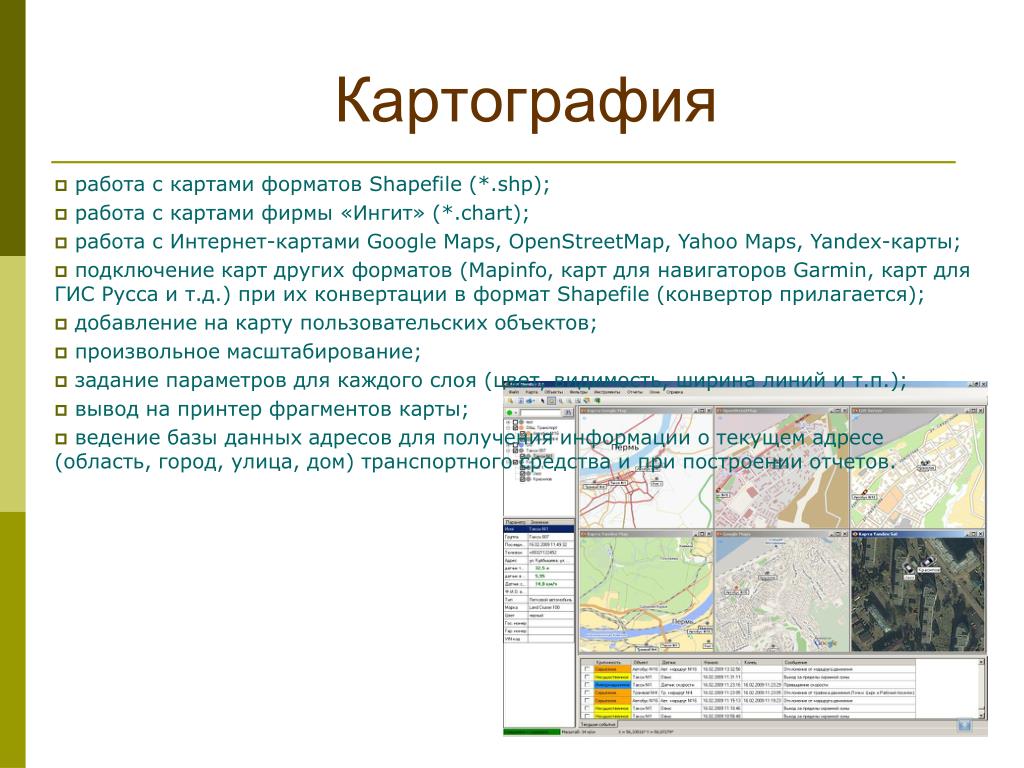Viewport: 1024px width, 768px height.
Task: Click the highlighted rectangle zoom tool
Action: tap(551, 401)
